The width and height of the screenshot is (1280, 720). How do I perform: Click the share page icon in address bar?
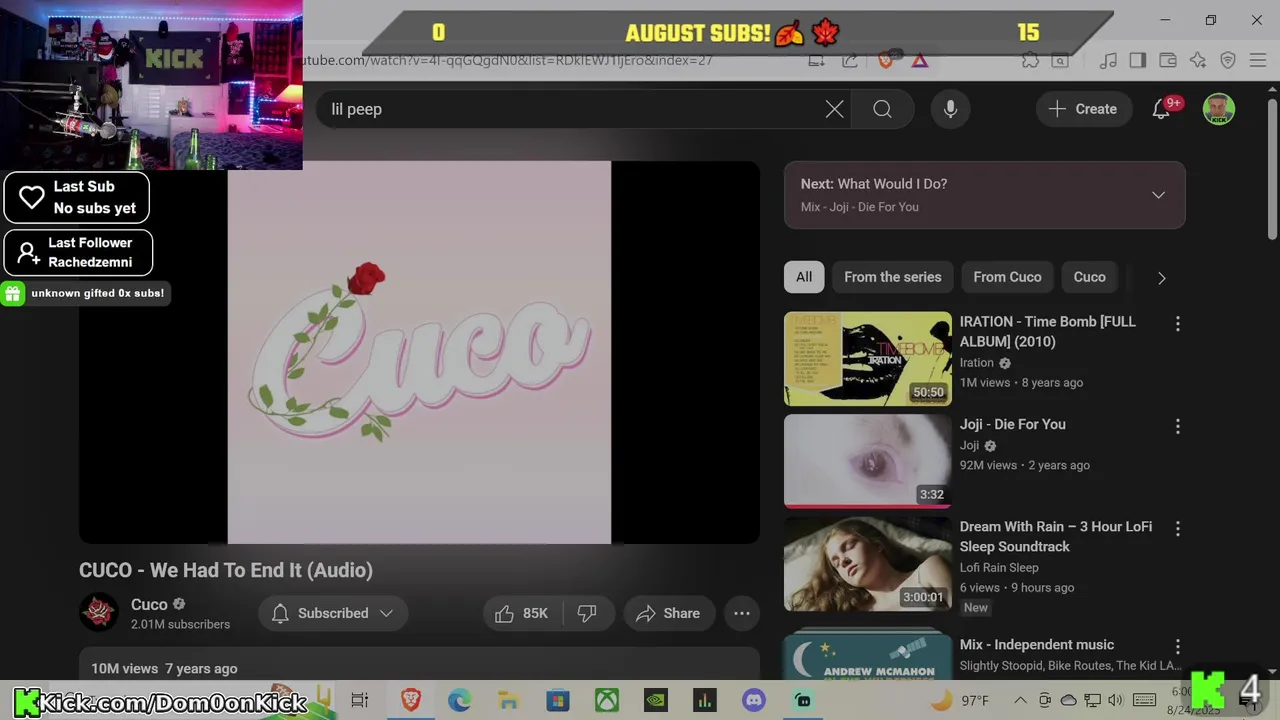(x=850, y=61)
